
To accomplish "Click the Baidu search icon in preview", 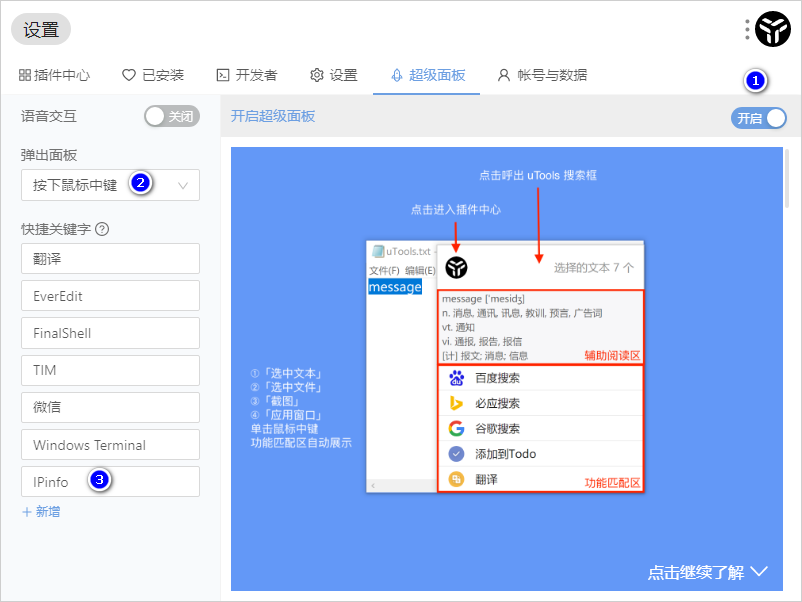I will click(456, 378).
